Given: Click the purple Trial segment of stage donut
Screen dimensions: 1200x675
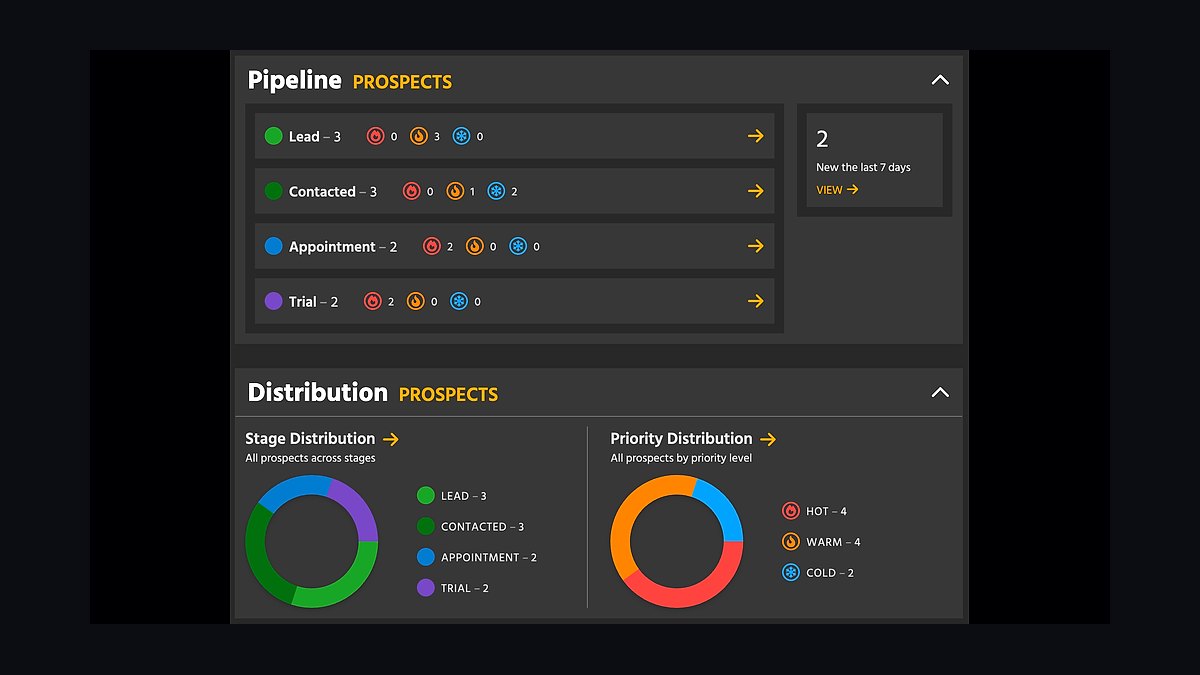Looking at the screenshot, I should (357, 507).
